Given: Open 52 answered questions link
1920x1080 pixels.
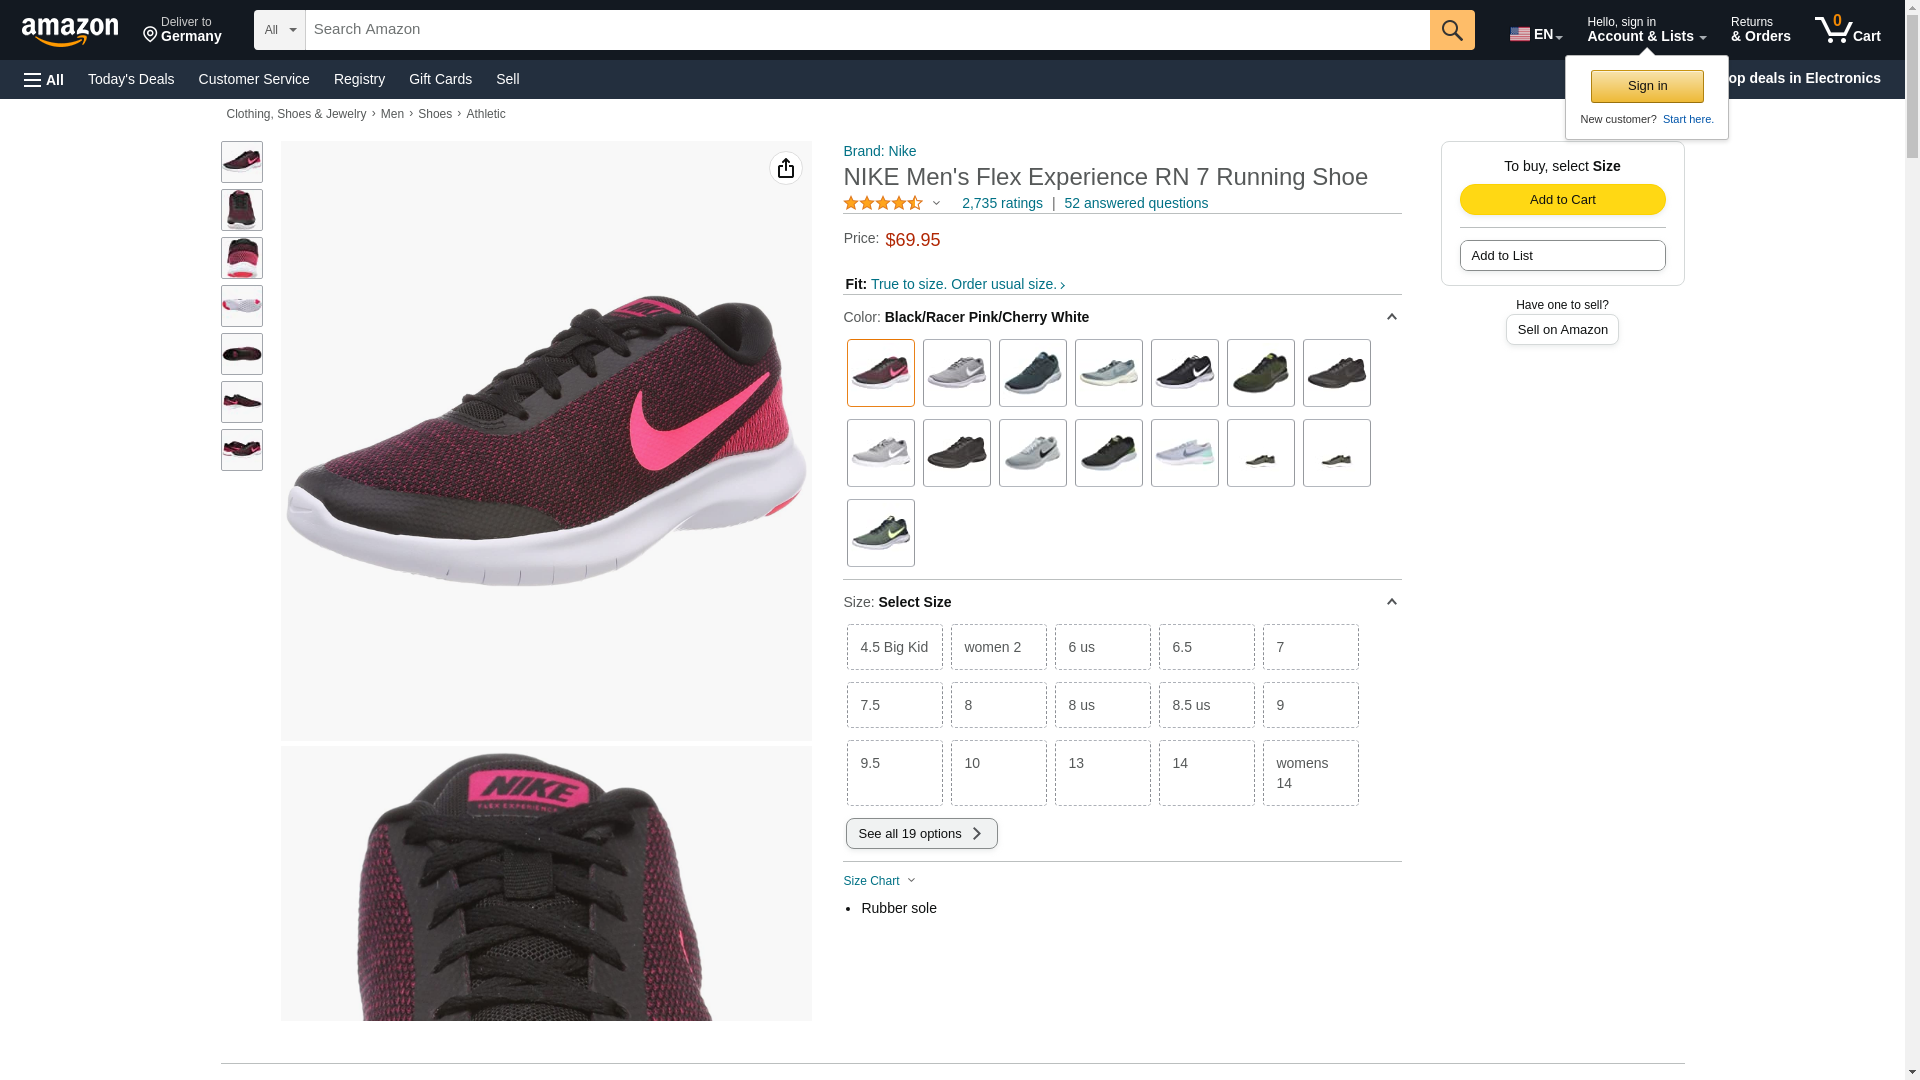Looking at the screenshot, I should [1135, 203].
